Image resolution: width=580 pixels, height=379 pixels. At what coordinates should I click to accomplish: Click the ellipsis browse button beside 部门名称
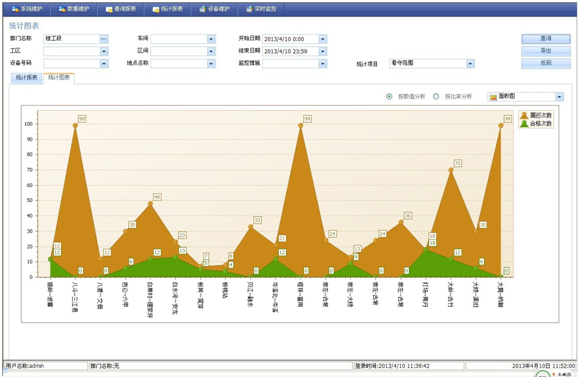(104, 39)
